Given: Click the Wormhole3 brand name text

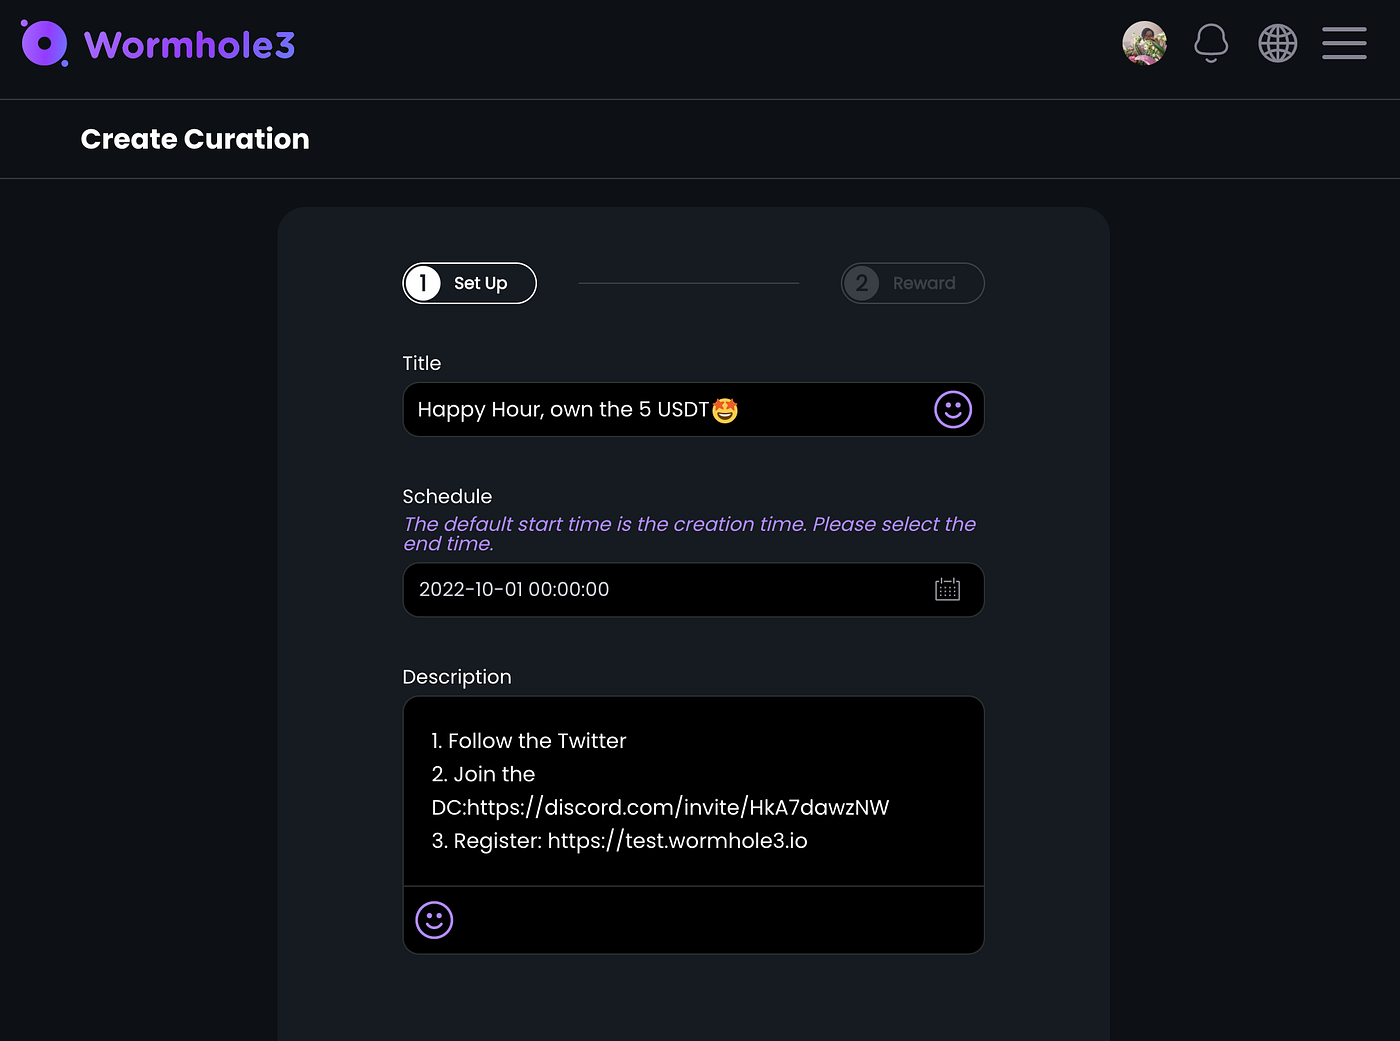Looking at the screenshot, I should pos(190,45).
